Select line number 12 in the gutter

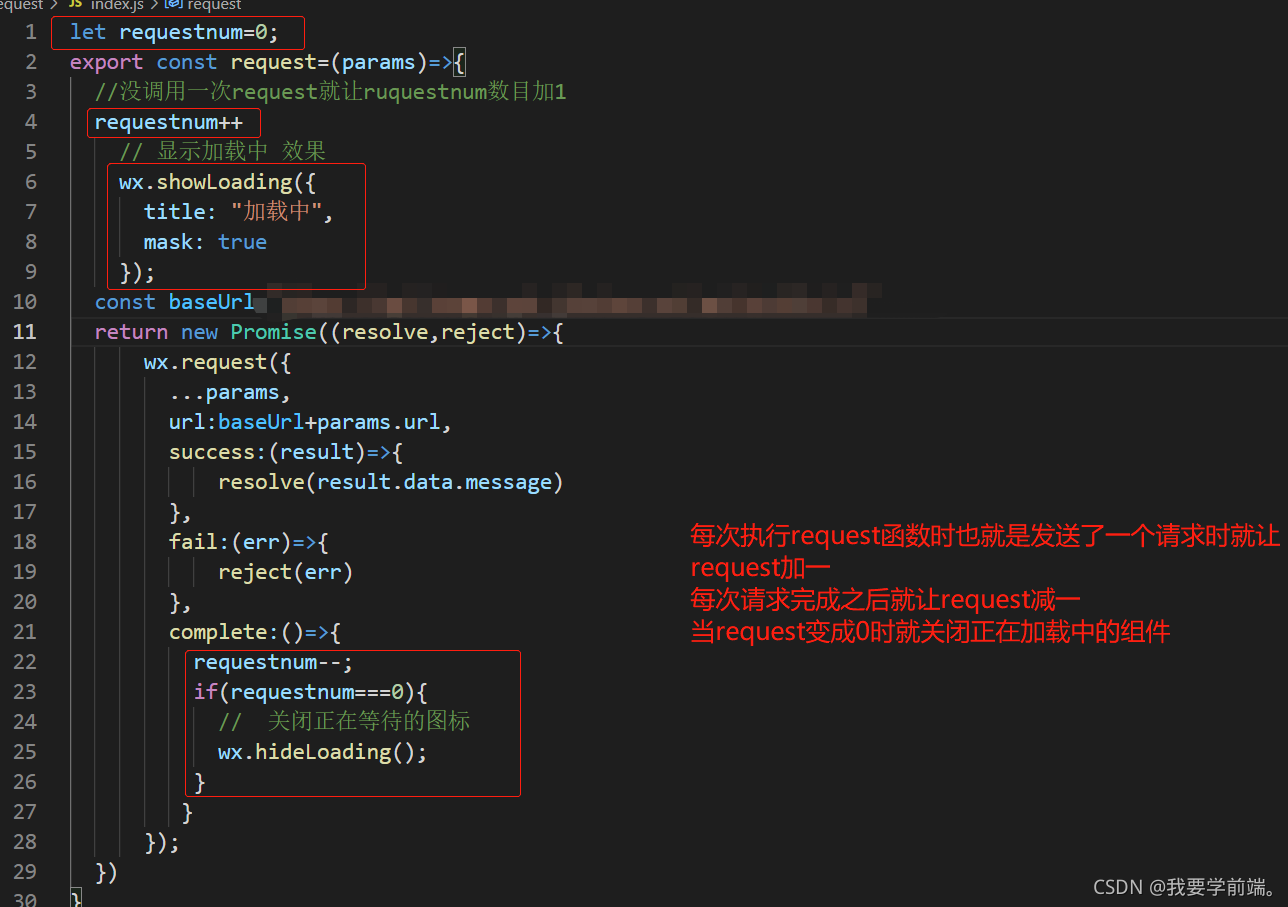[25, 362]
